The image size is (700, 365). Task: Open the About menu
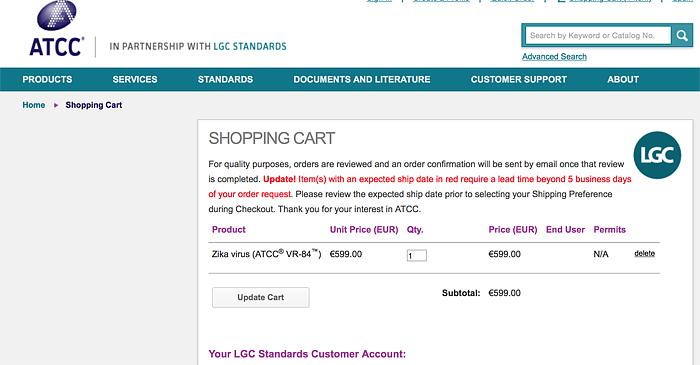click(623, 79)
